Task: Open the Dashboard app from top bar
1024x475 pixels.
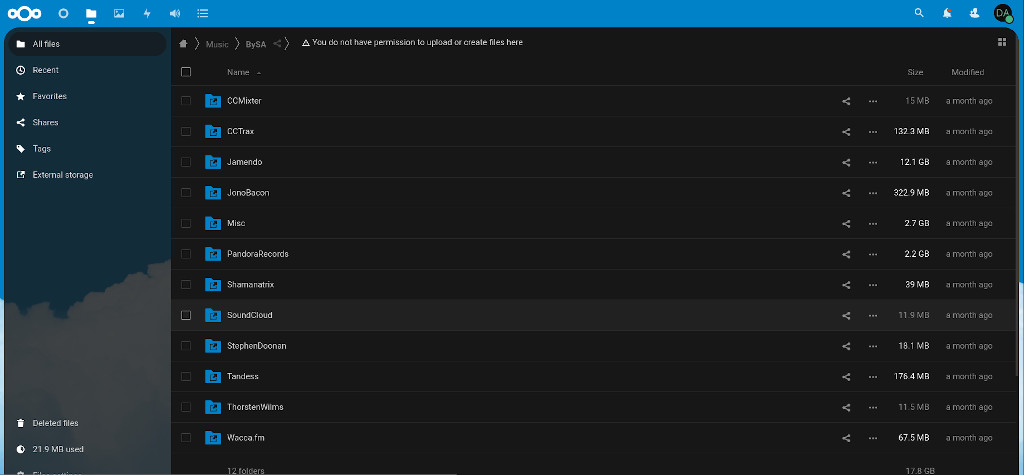Action: coord(64,13)
